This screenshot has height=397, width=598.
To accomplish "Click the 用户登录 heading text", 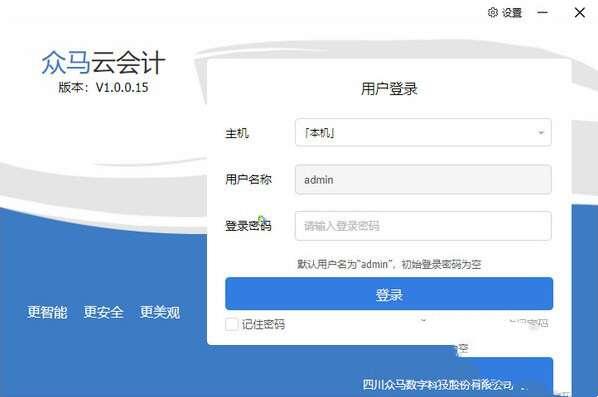I will (x=389, y=89).
